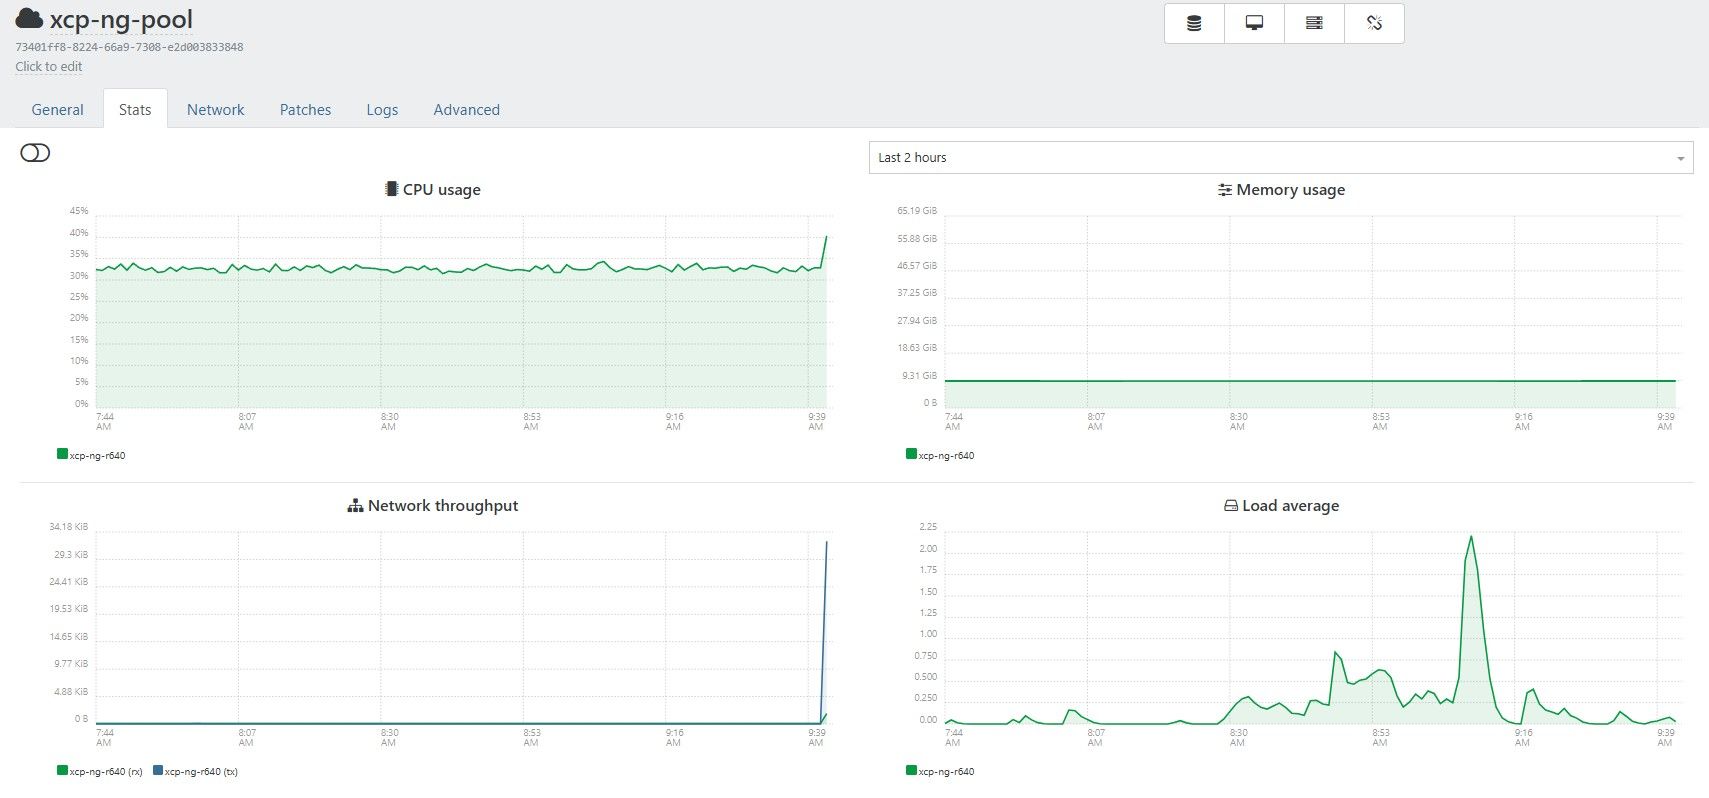Click the Load average drive icon
This screenshot has height=798, width=1709.
(1230, 506)
